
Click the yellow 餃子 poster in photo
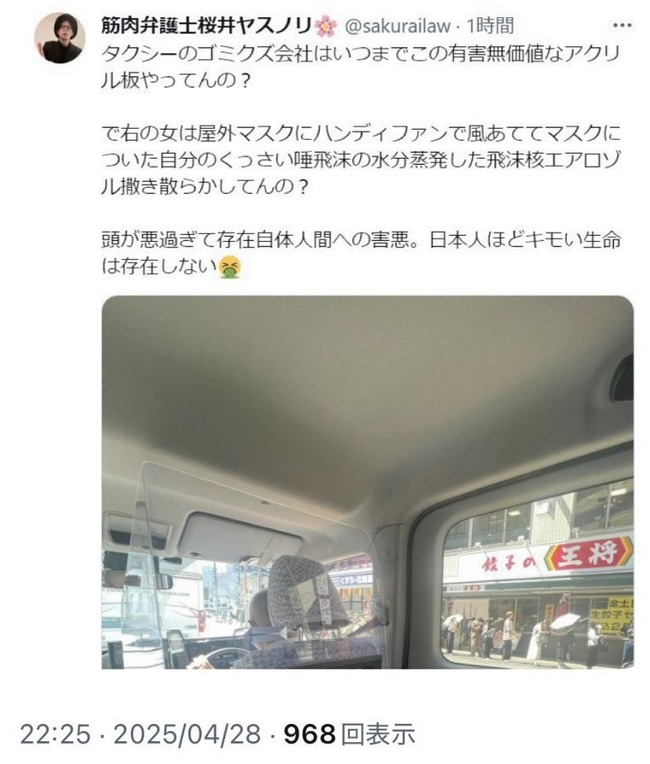coord(612,616)
